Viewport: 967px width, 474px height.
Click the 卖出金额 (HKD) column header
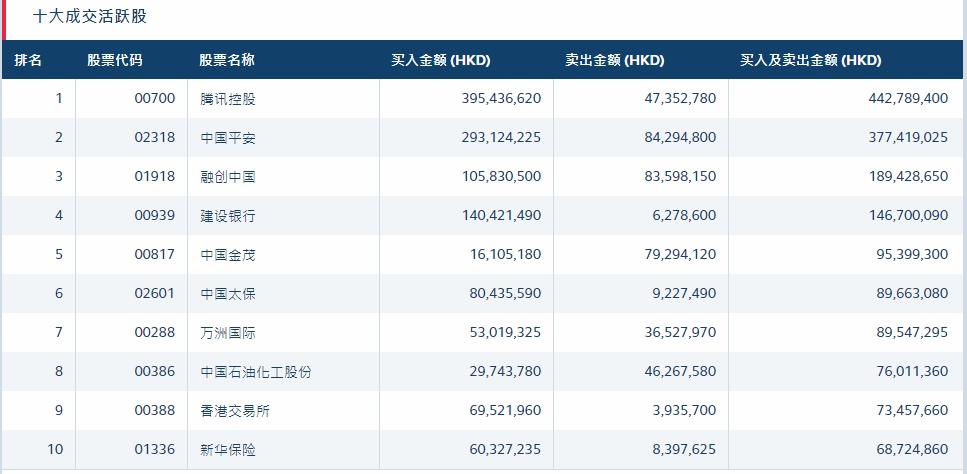(614, 60)
